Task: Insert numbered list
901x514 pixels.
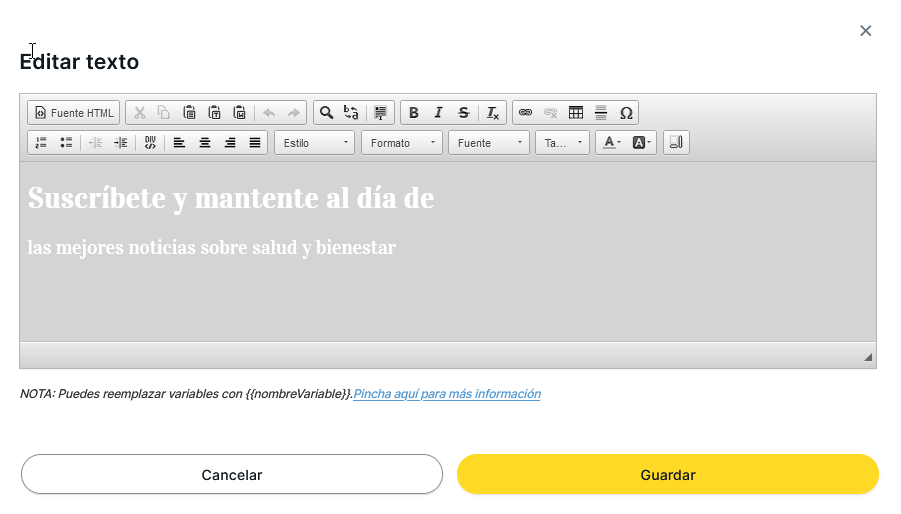Action: [41, 143]
